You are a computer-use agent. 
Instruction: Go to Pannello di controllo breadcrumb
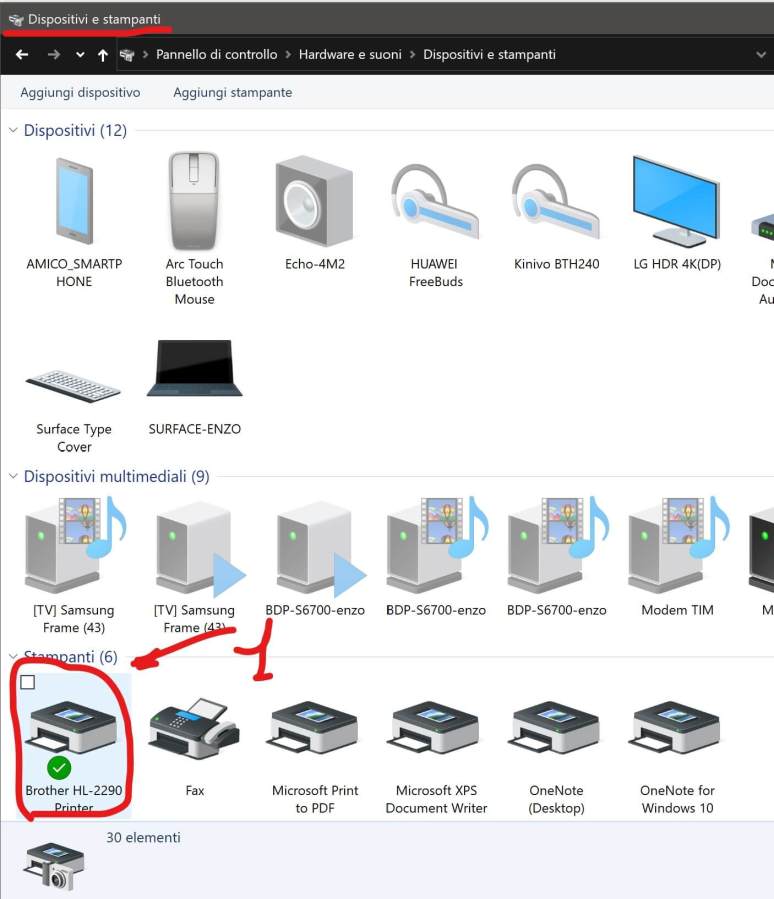(216, 55)
